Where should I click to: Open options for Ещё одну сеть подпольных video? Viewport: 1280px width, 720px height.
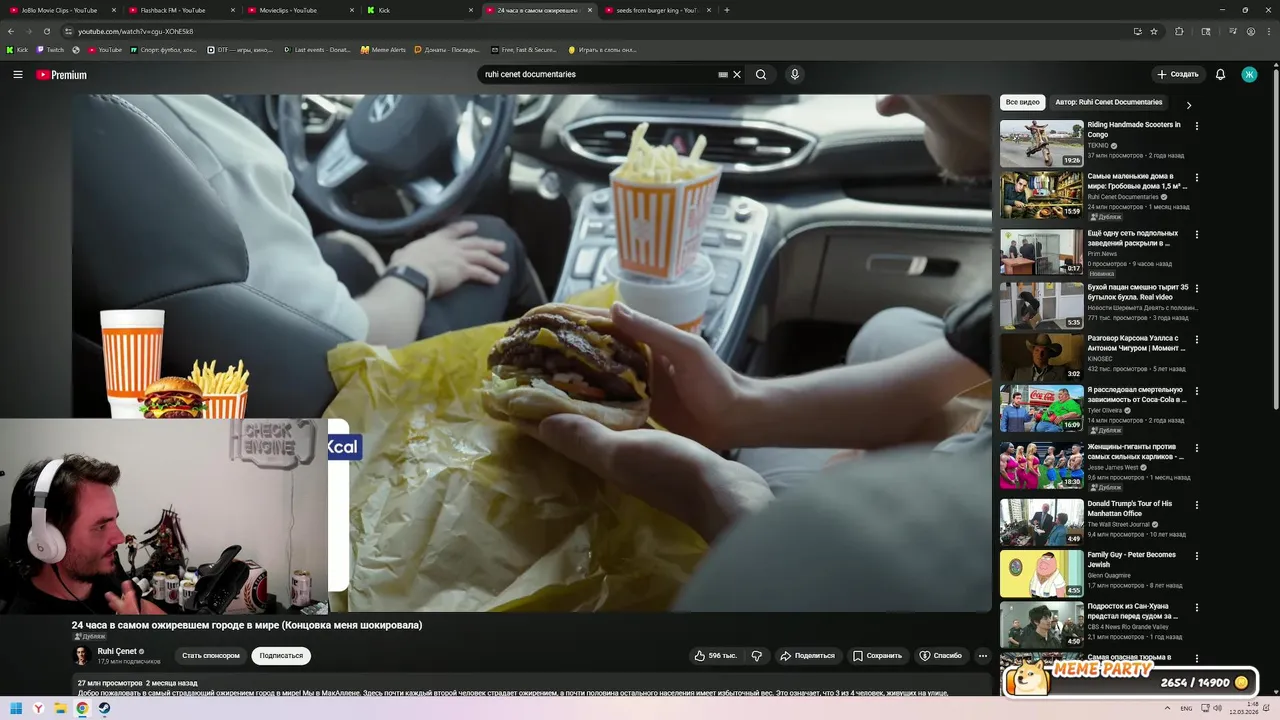pos(1197,235)
